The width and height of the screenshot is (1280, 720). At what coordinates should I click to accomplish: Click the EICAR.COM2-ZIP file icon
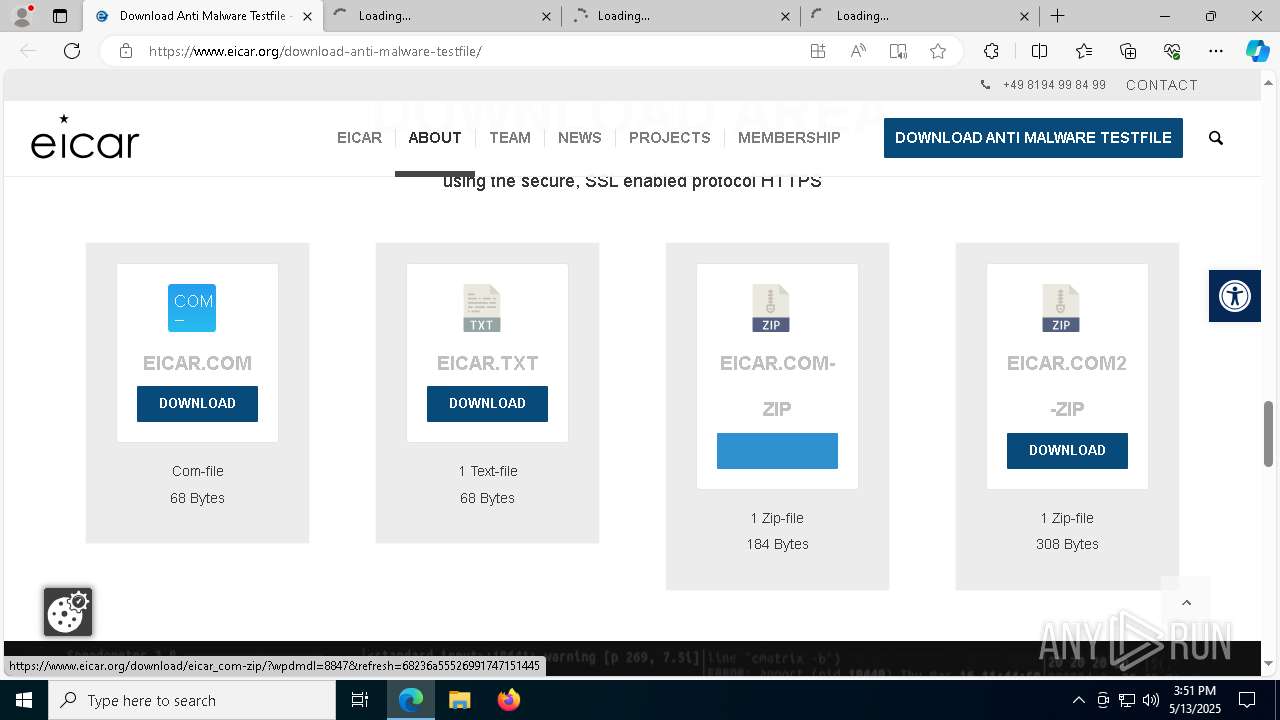coord(1061,308)
